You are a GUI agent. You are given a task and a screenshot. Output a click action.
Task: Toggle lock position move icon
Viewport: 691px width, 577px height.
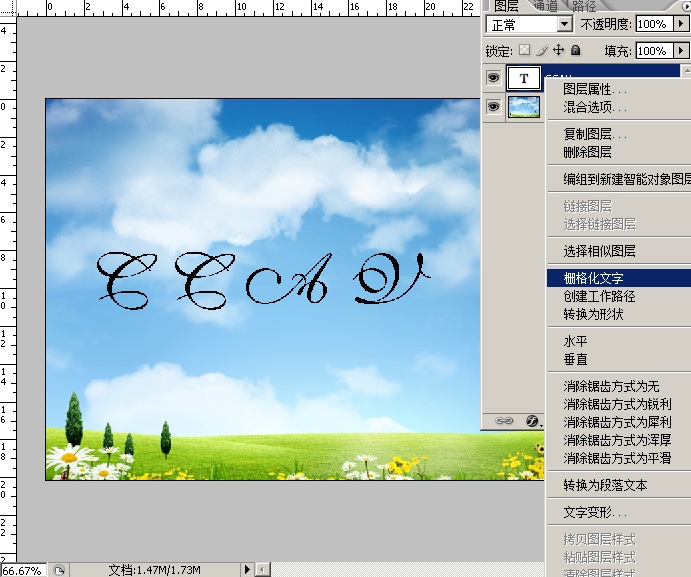click(x=558, y=50)
